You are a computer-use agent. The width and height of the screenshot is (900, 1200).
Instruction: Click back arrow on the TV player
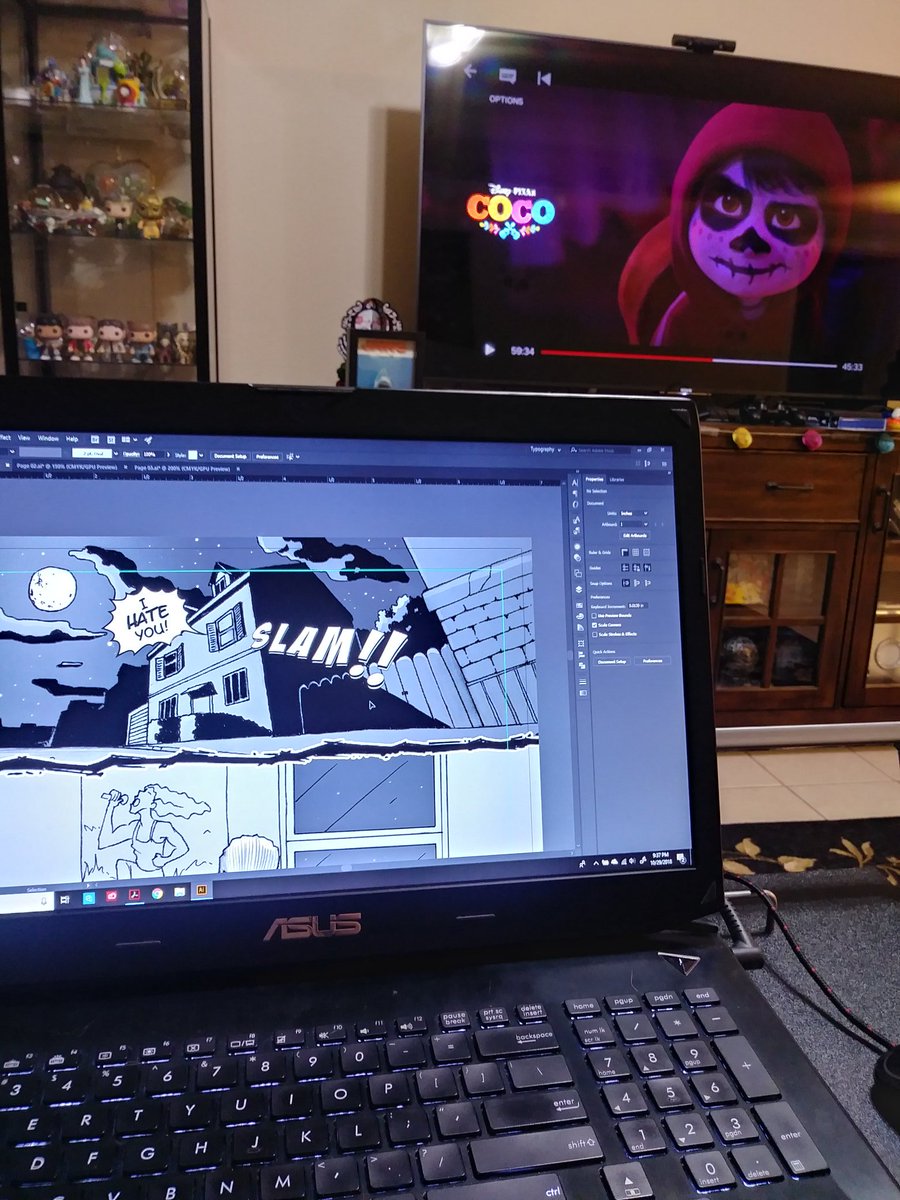(x=470, y=71)
